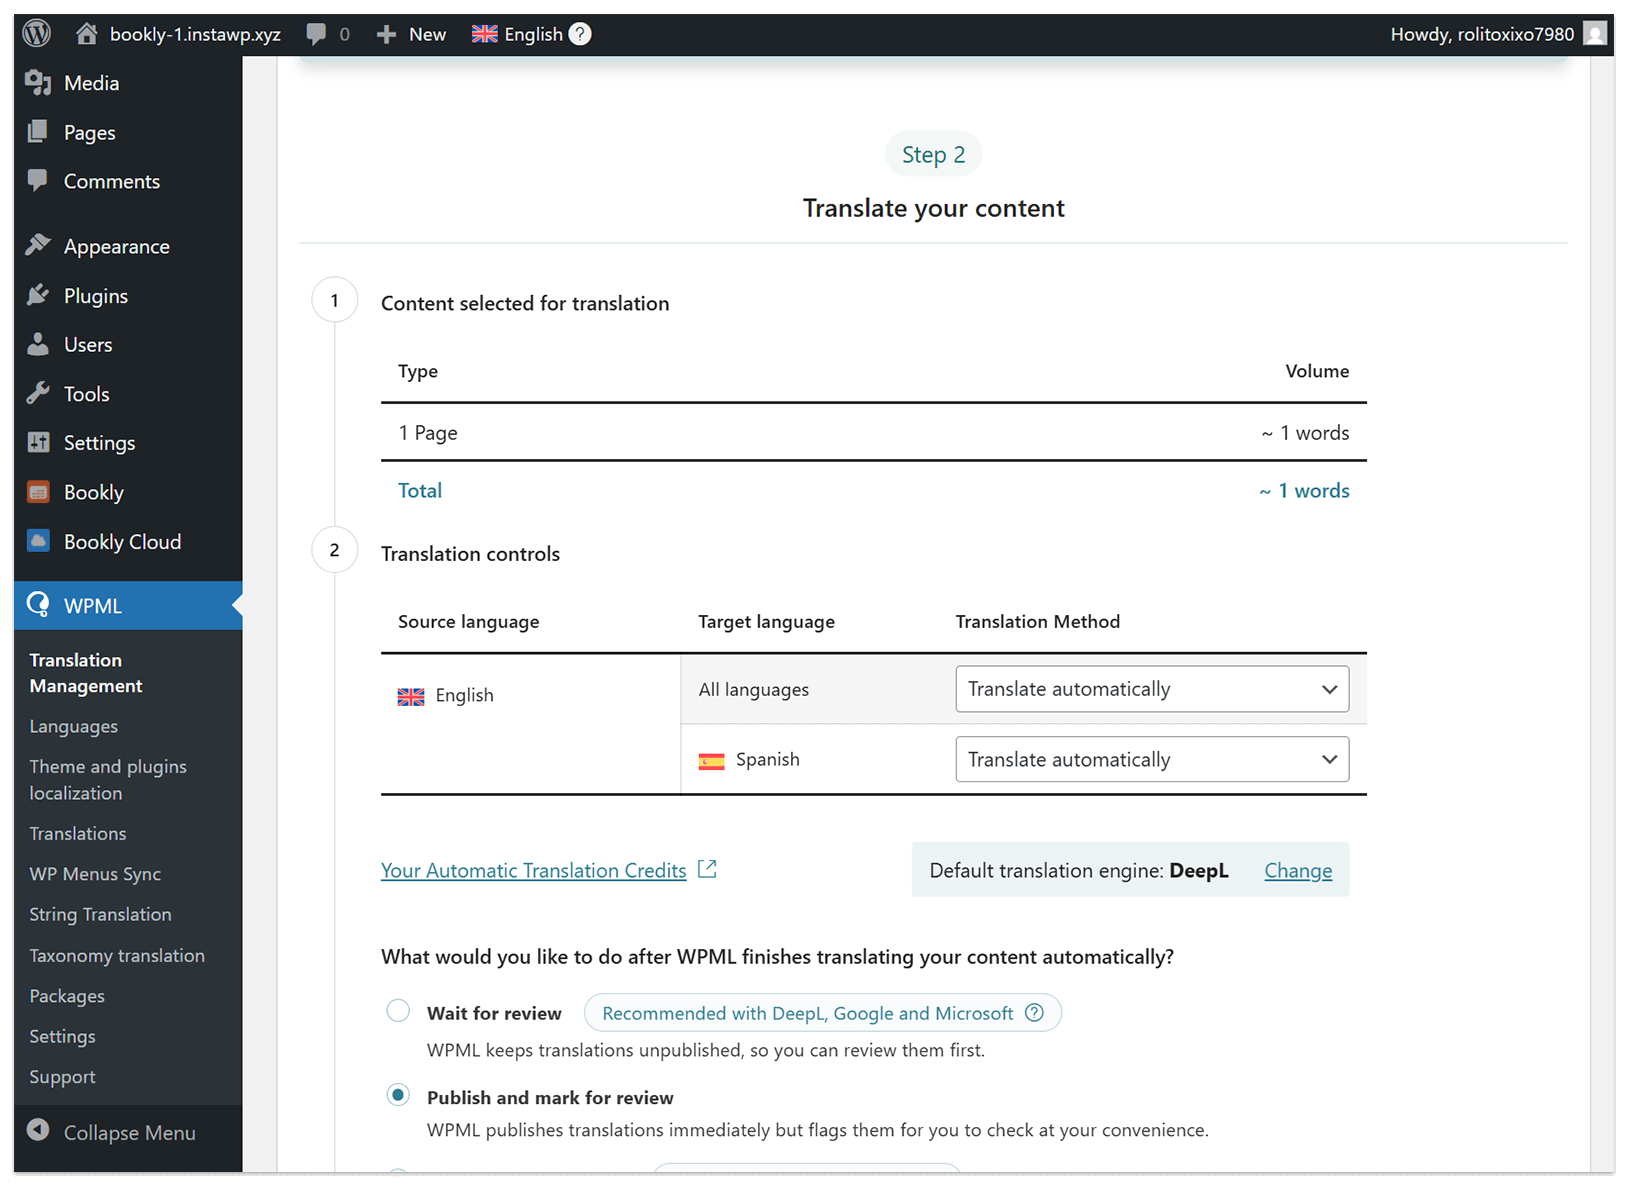Open String Translation submenu
The width and height of the screenshot is (1628, 1186).
click(x=100, y=914)
